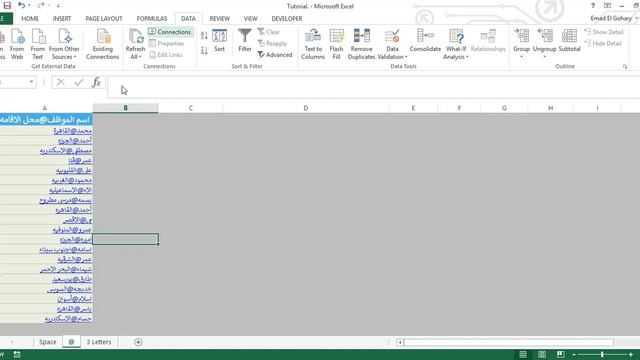Viewport: 640px width, 360px height.
Task: Click the Undo arrow icon
Action: 21,5
